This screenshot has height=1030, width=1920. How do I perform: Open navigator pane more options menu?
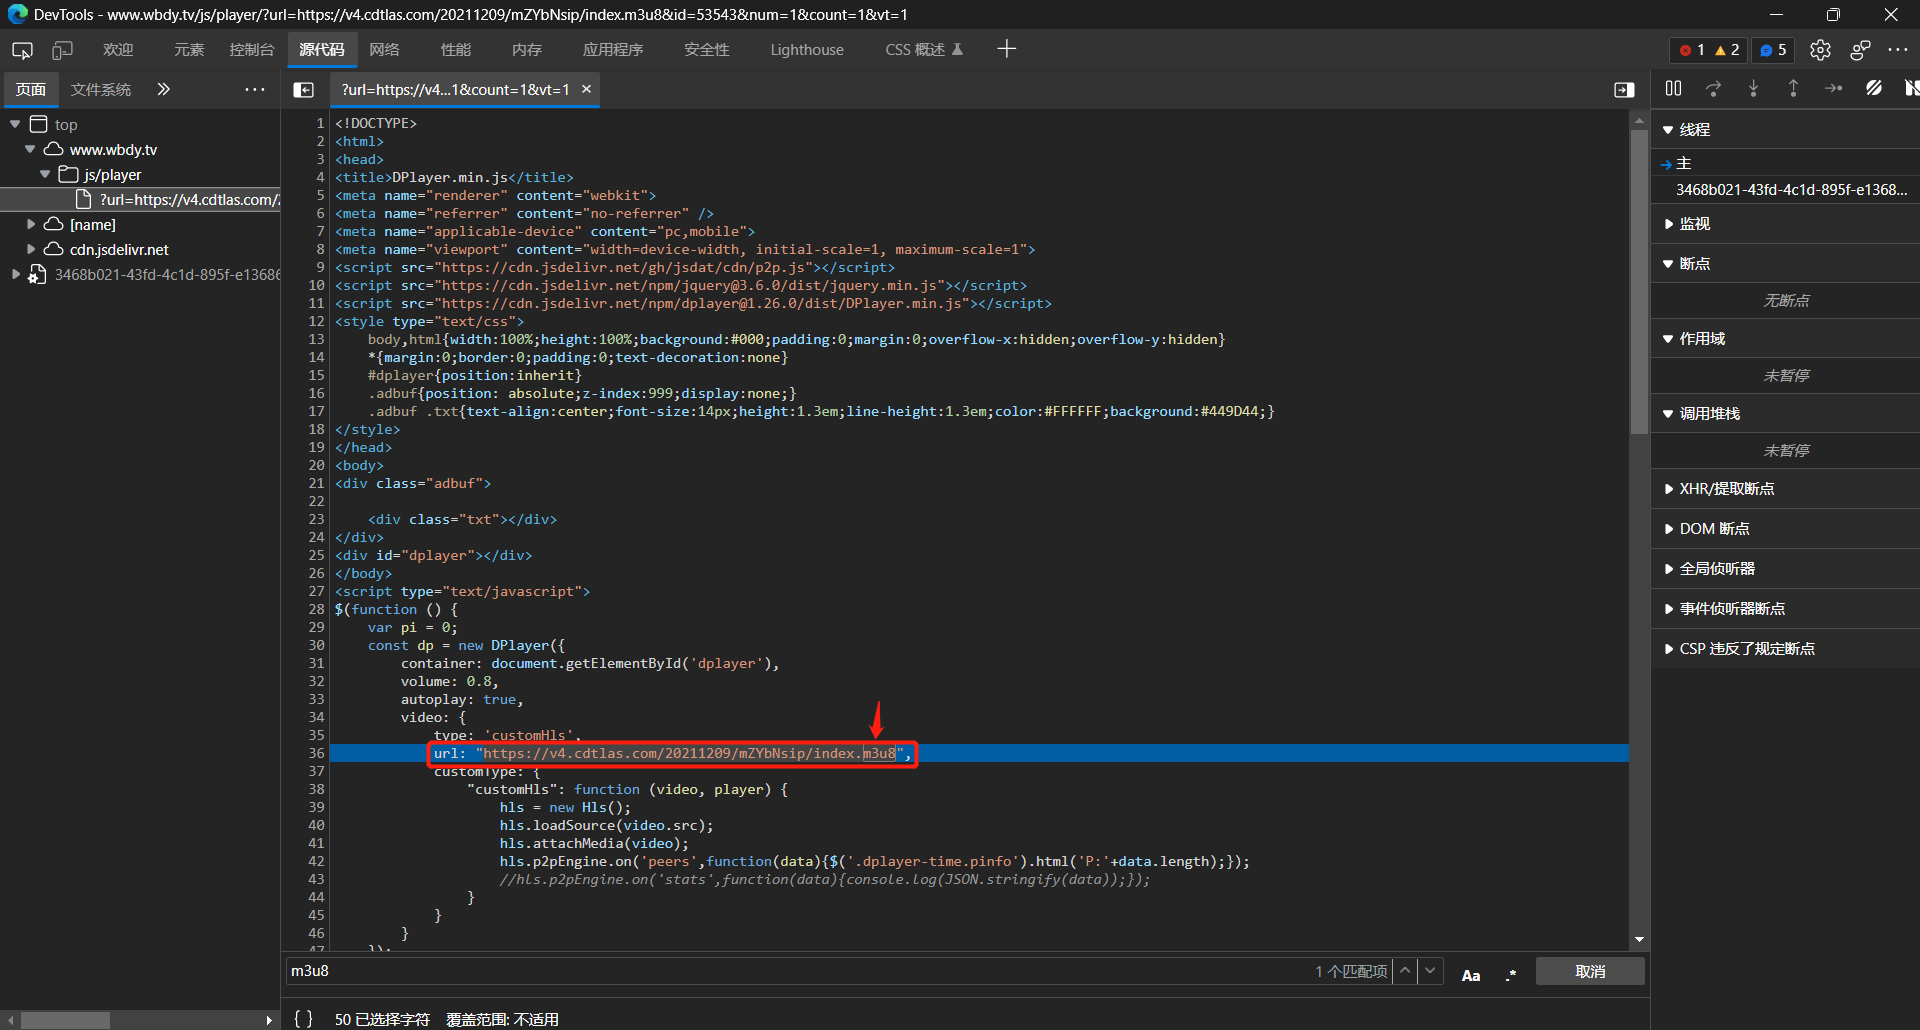pos(255,89)
